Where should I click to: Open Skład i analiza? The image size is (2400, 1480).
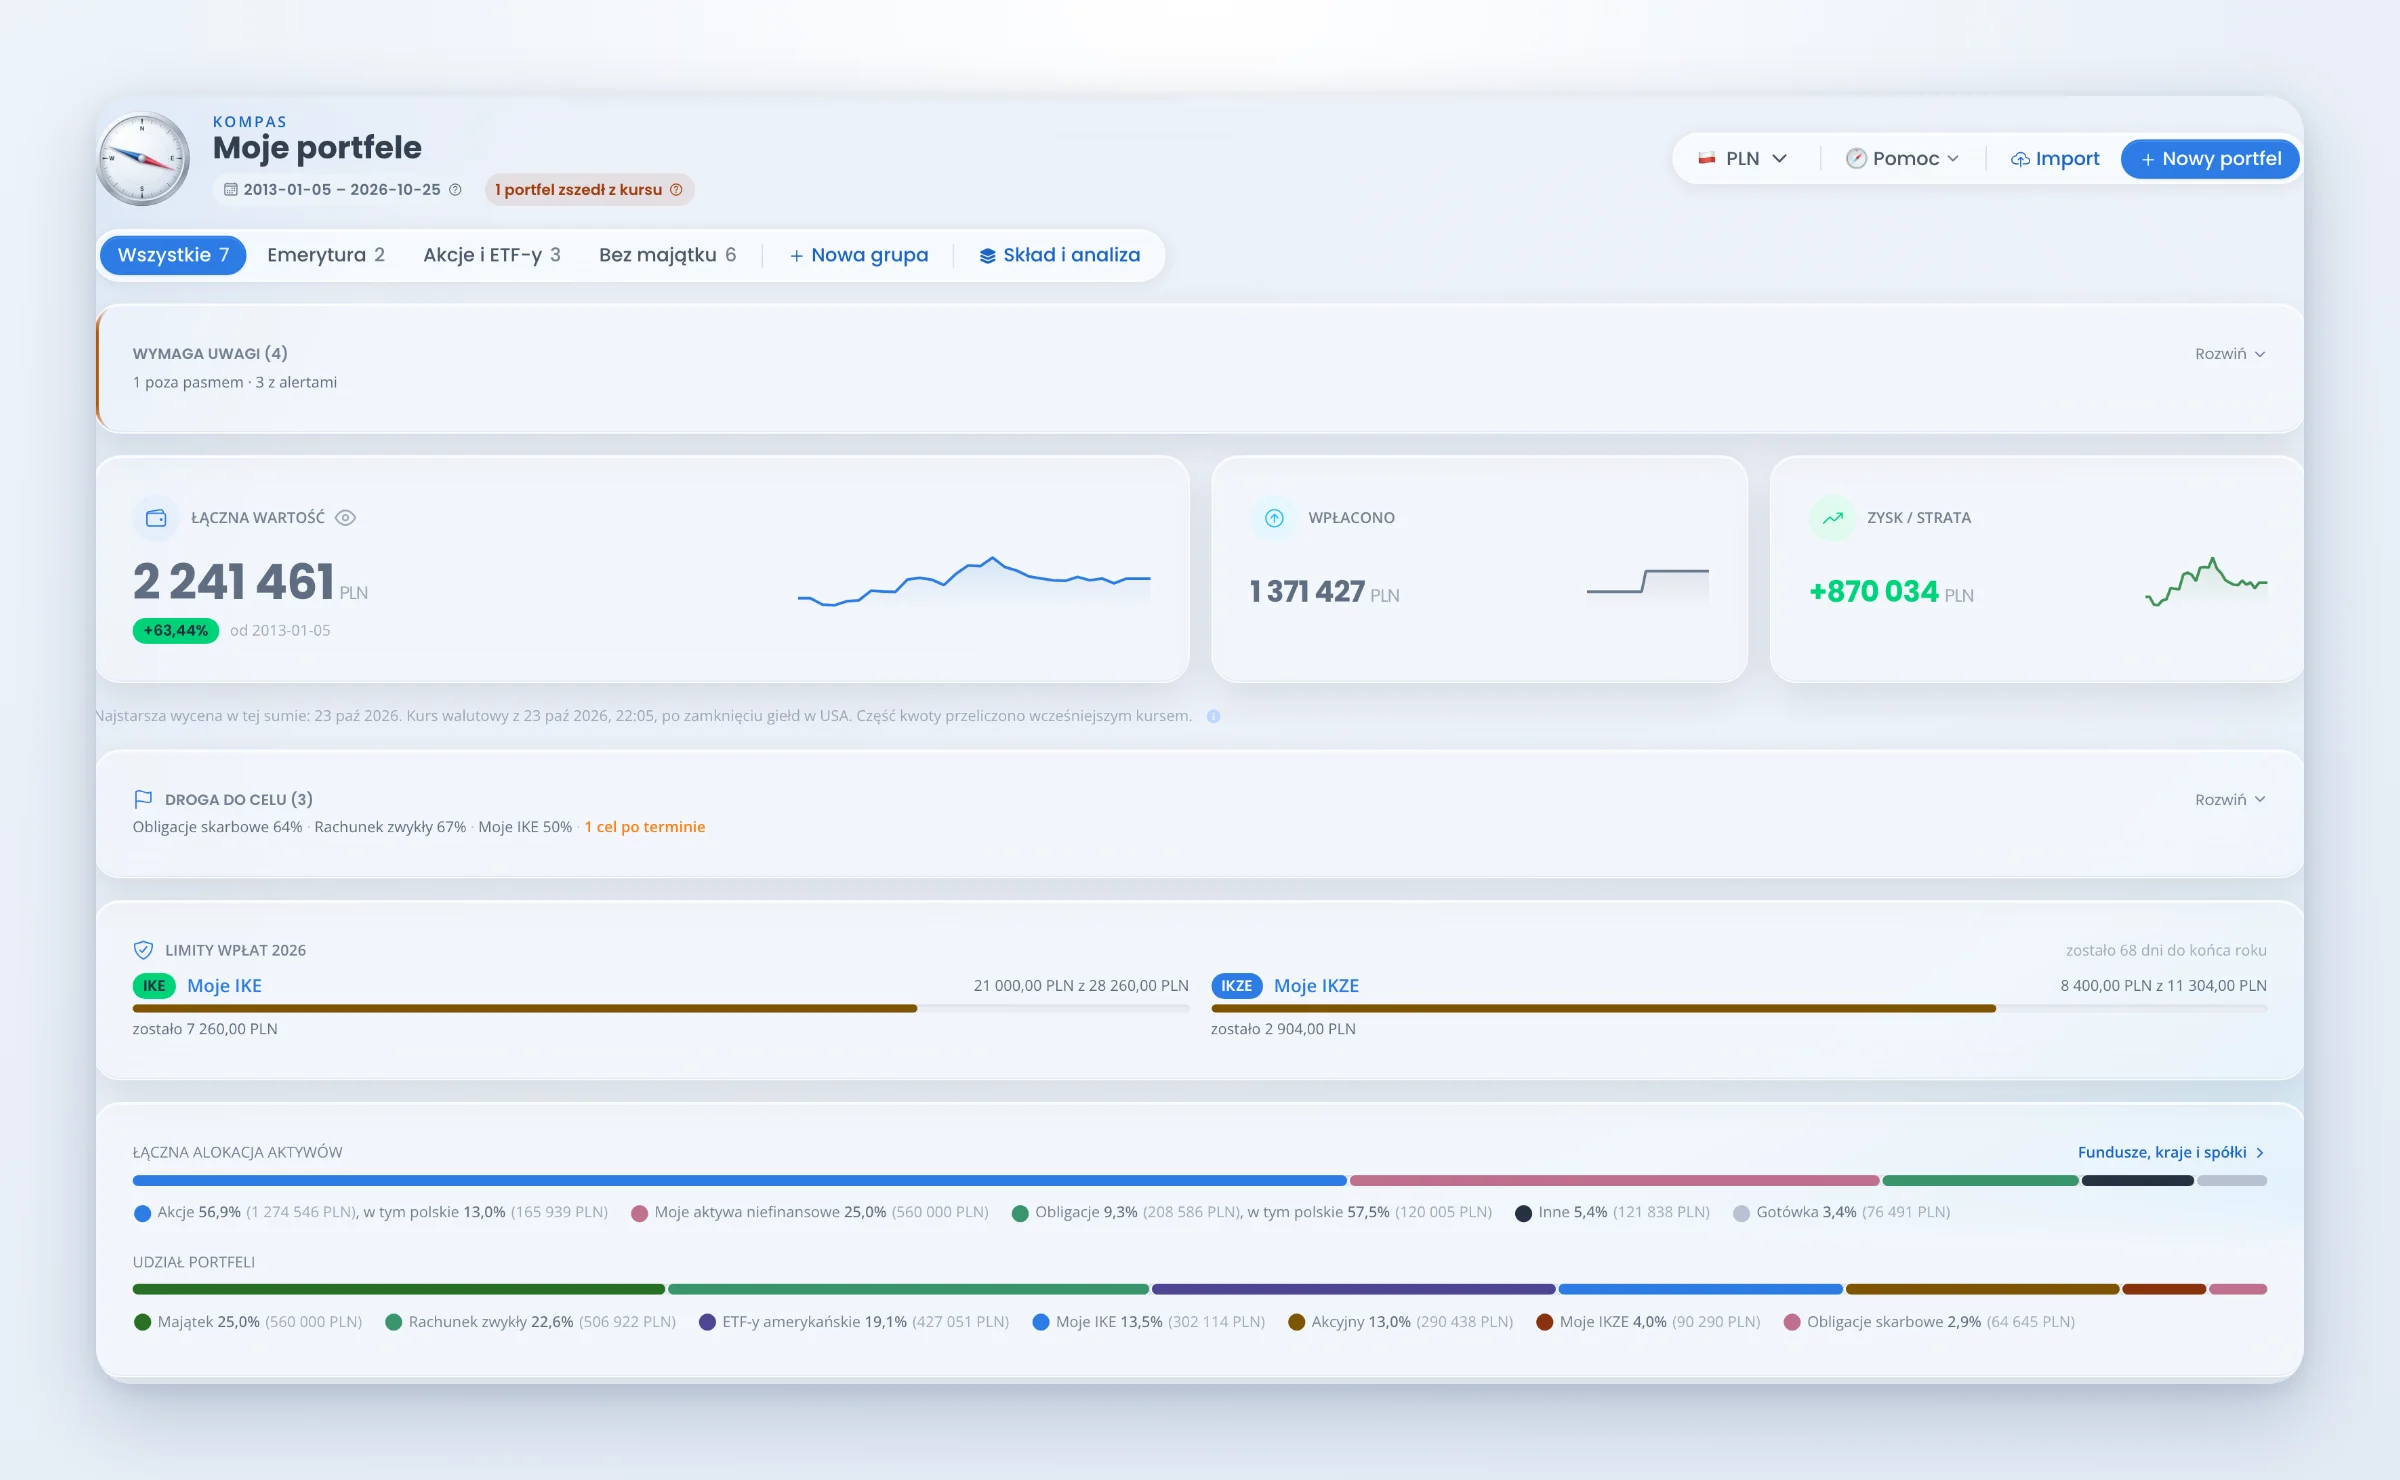[x=1060, y=255]
